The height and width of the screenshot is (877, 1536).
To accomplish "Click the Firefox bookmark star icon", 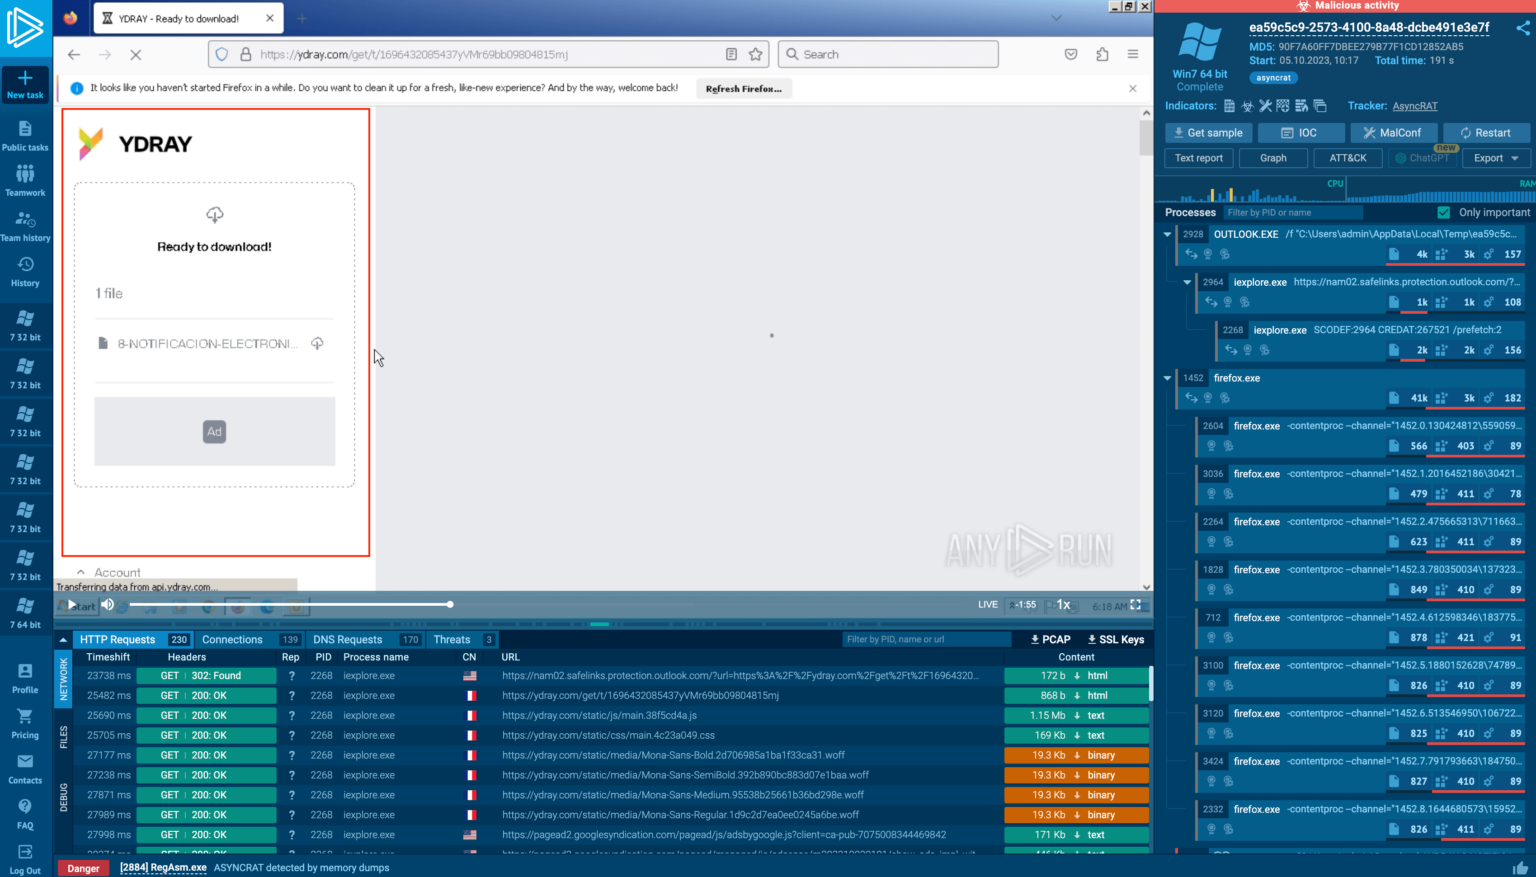I will point(756,54).
